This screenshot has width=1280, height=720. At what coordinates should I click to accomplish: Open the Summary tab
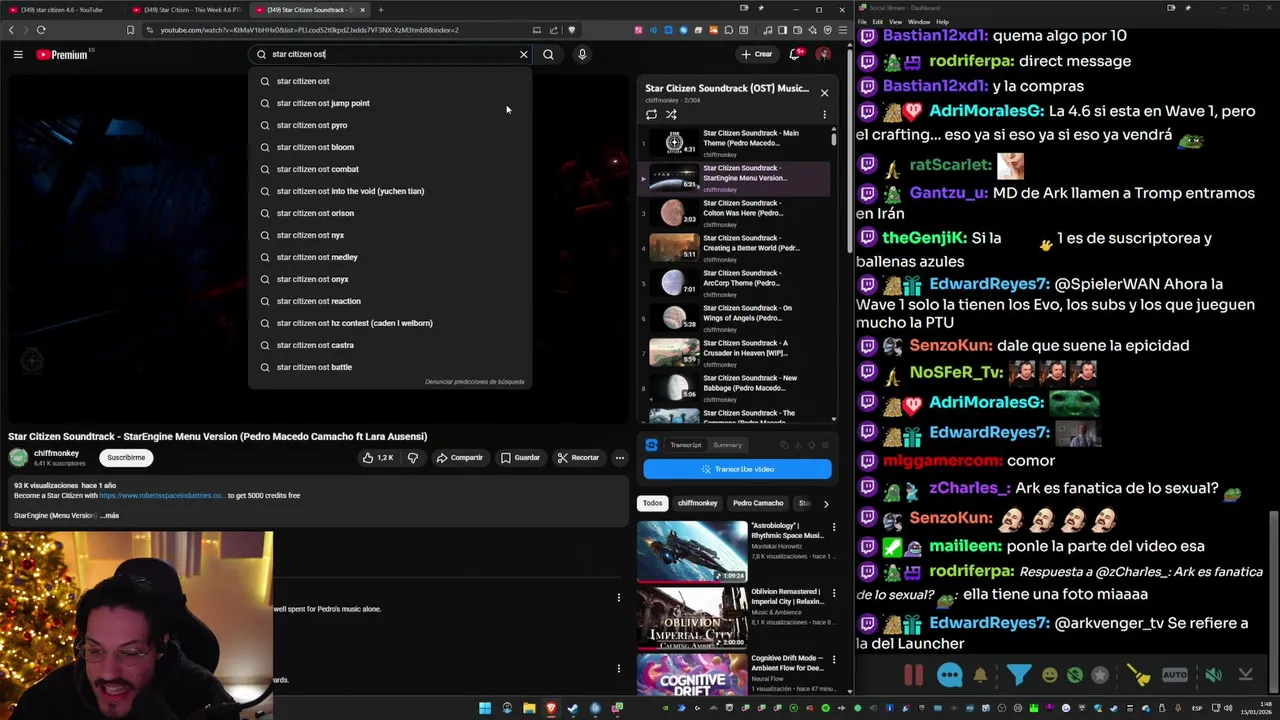tap(727, 445)
